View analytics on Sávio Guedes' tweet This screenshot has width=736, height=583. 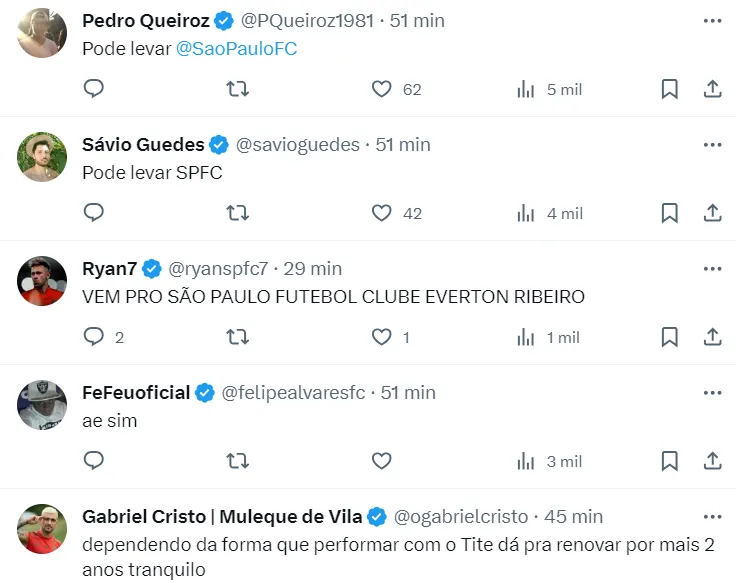tap(527, 213)
